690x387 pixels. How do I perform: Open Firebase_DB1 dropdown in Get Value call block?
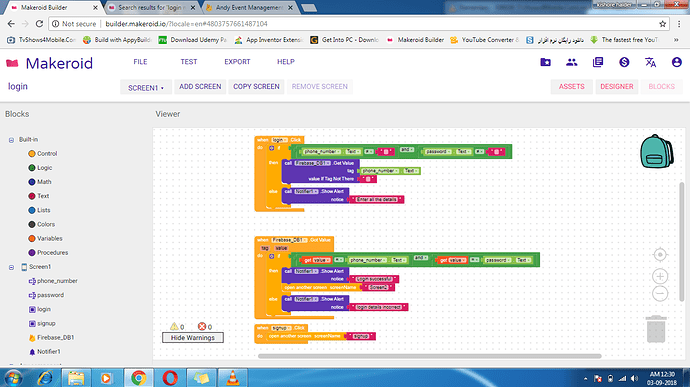click(312, 163)
